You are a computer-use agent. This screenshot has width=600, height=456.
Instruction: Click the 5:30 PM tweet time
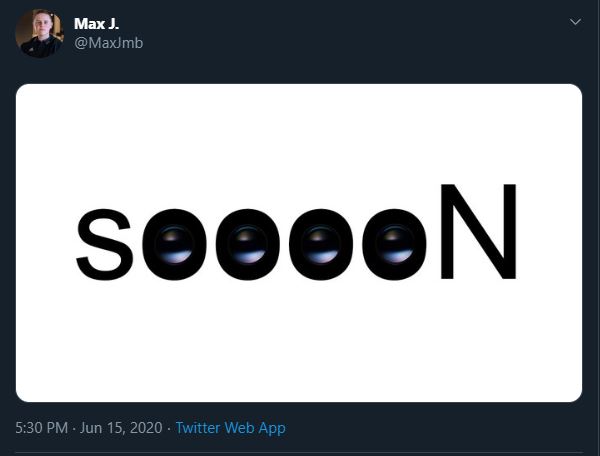pos(41,428)
